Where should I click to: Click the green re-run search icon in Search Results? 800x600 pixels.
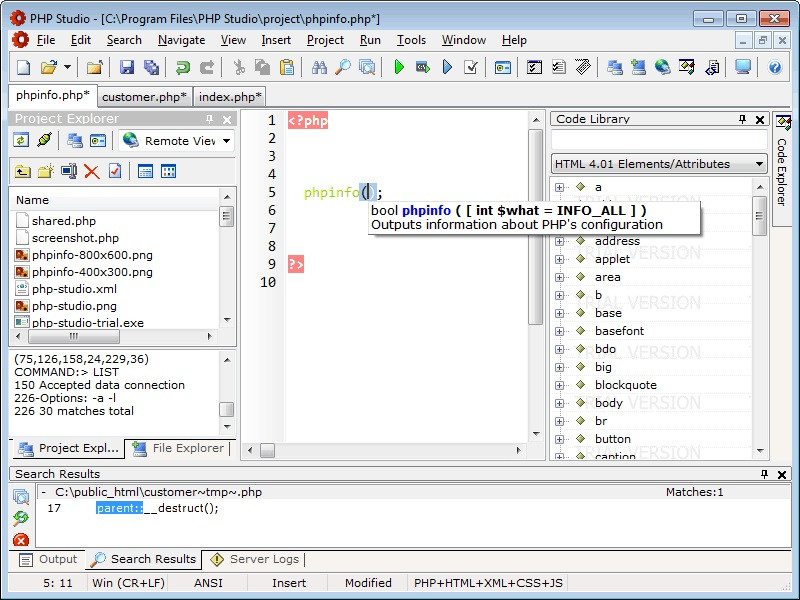(21, 518)
